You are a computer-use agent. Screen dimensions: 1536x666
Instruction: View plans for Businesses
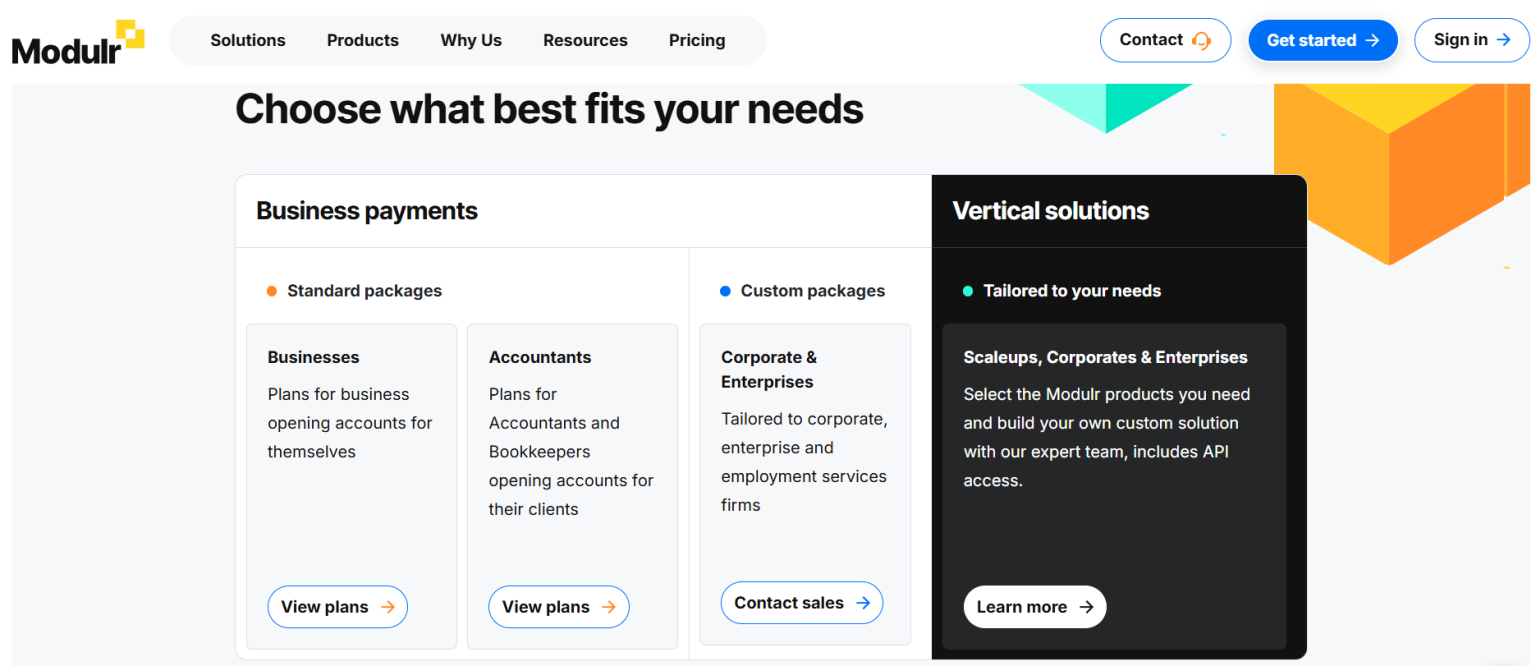337,607
